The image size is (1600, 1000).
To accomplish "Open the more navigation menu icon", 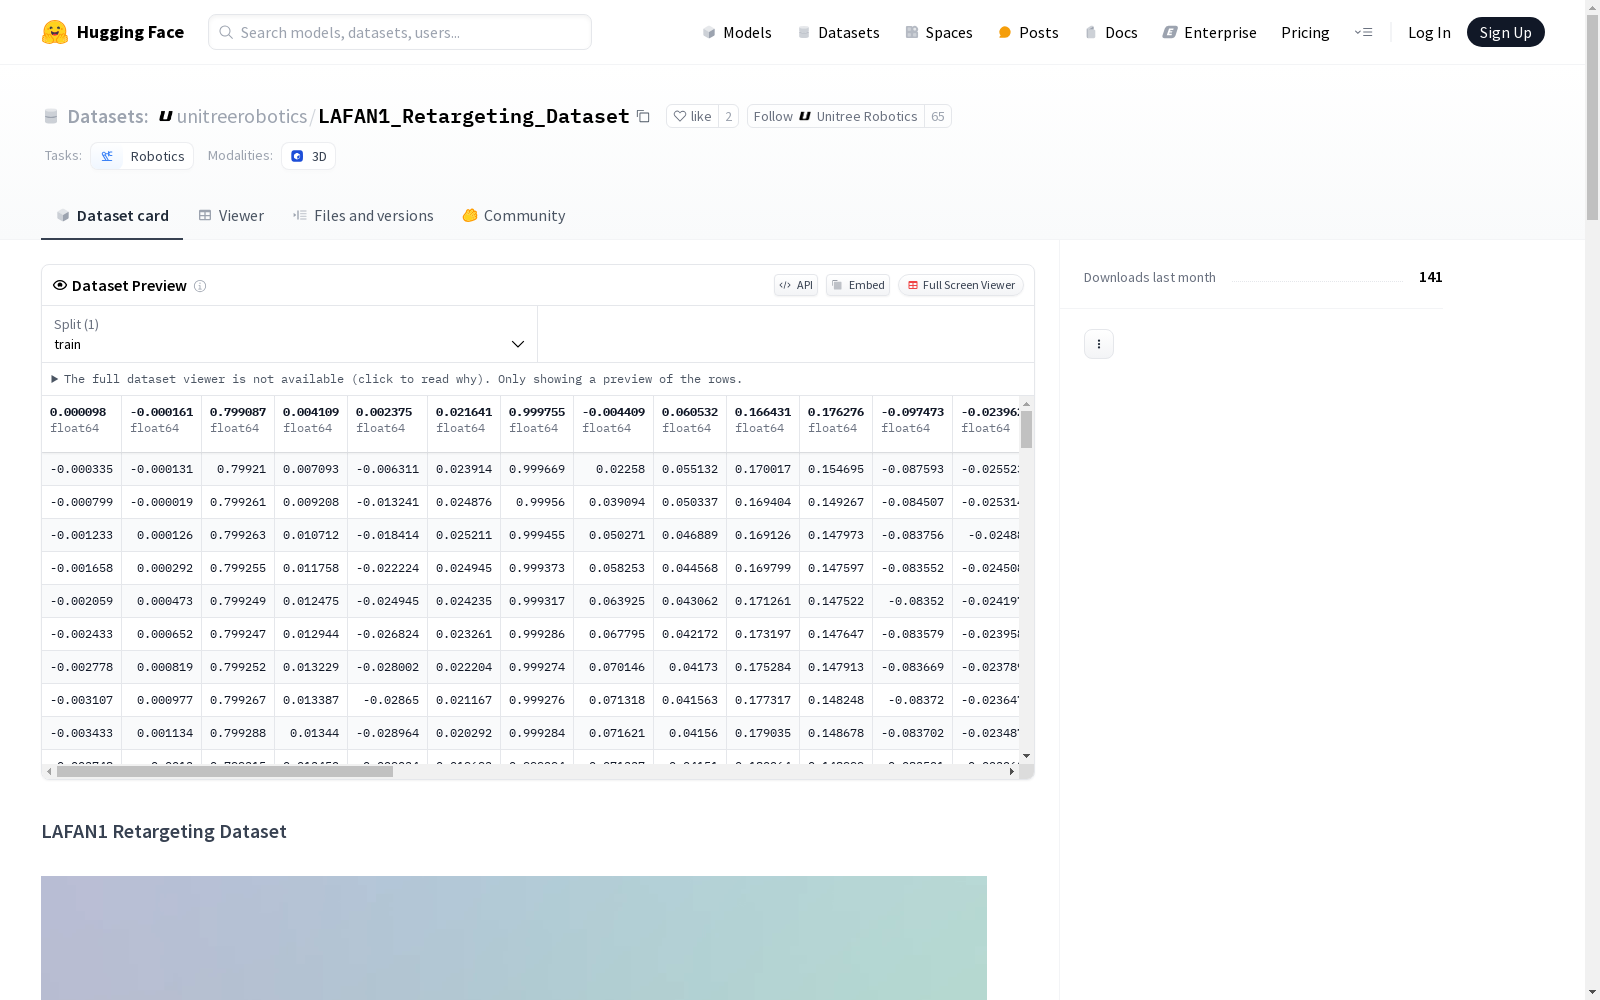I will [x=1363, y=32].
